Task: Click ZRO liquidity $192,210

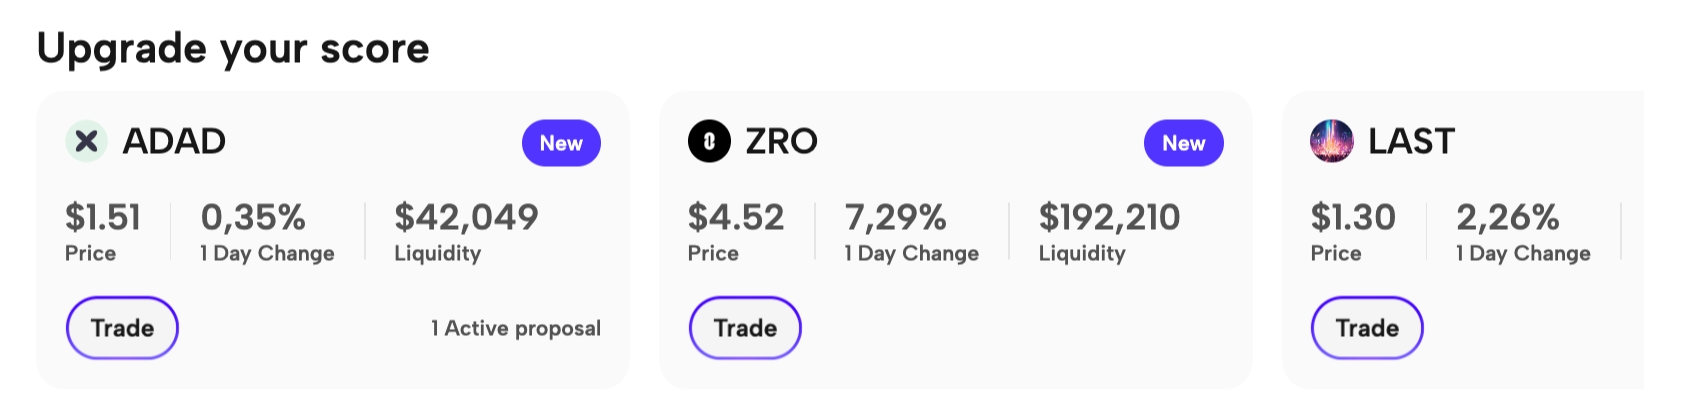Action: tap(1109, 217)
